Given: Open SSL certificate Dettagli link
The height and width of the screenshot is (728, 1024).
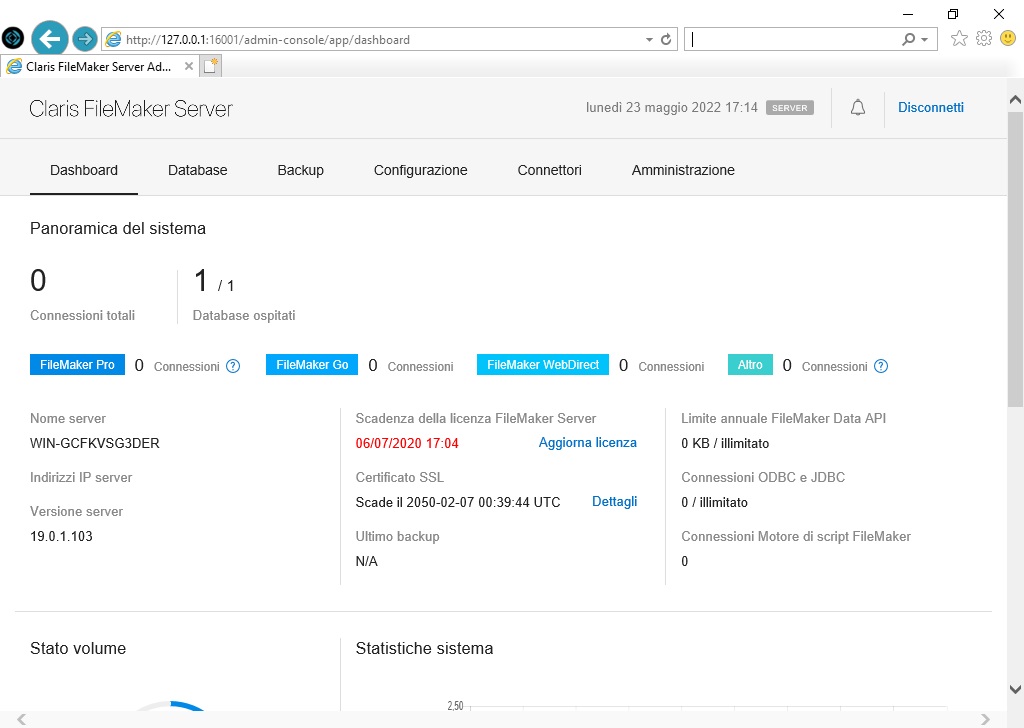Looking at the screenshot, I should click(x=615, y=501).
